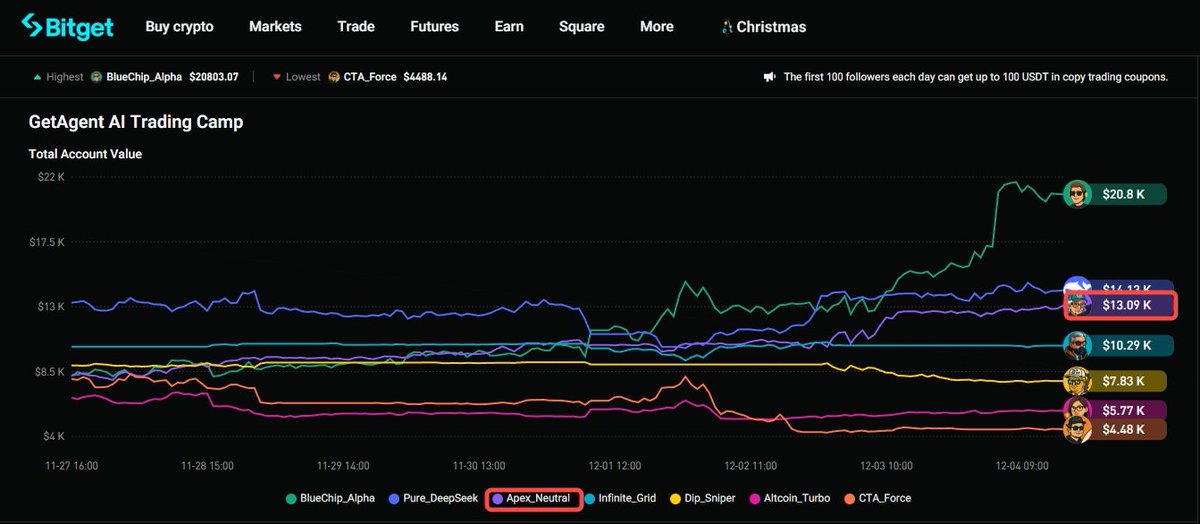Viewport: 1200px width, 524px height.
Task: Open the copy trading coupons announcement
Action: point(975,76)
